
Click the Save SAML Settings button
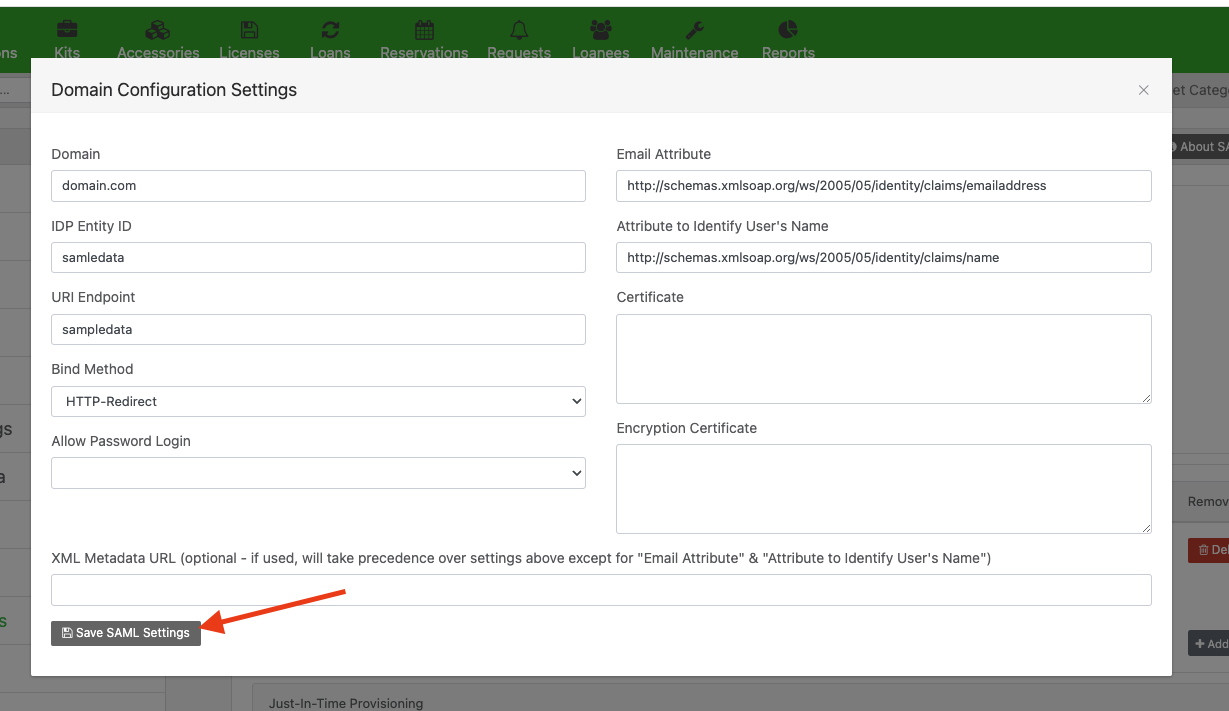[125, 633]
